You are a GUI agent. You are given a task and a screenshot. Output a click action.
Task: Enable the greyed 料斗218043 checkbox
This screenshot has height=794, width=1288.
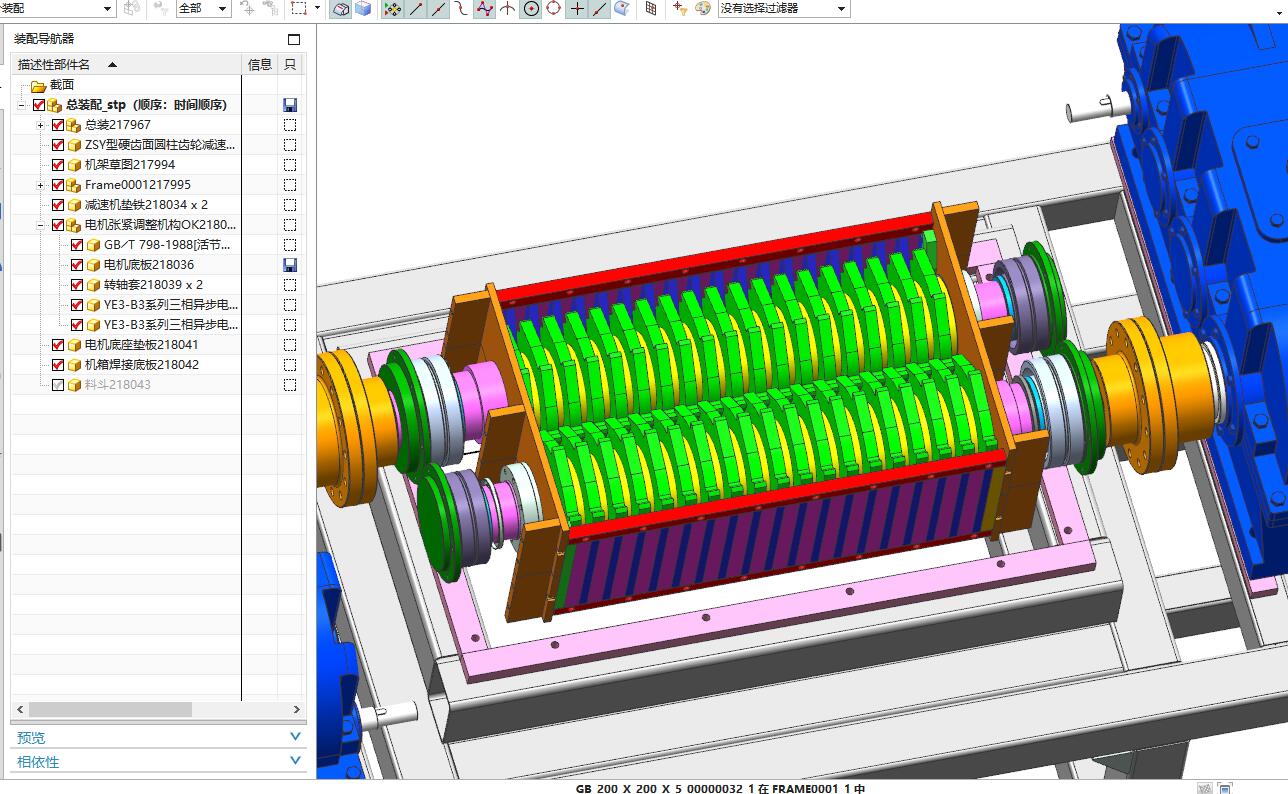pyautogui.click(x=58, y=385)
